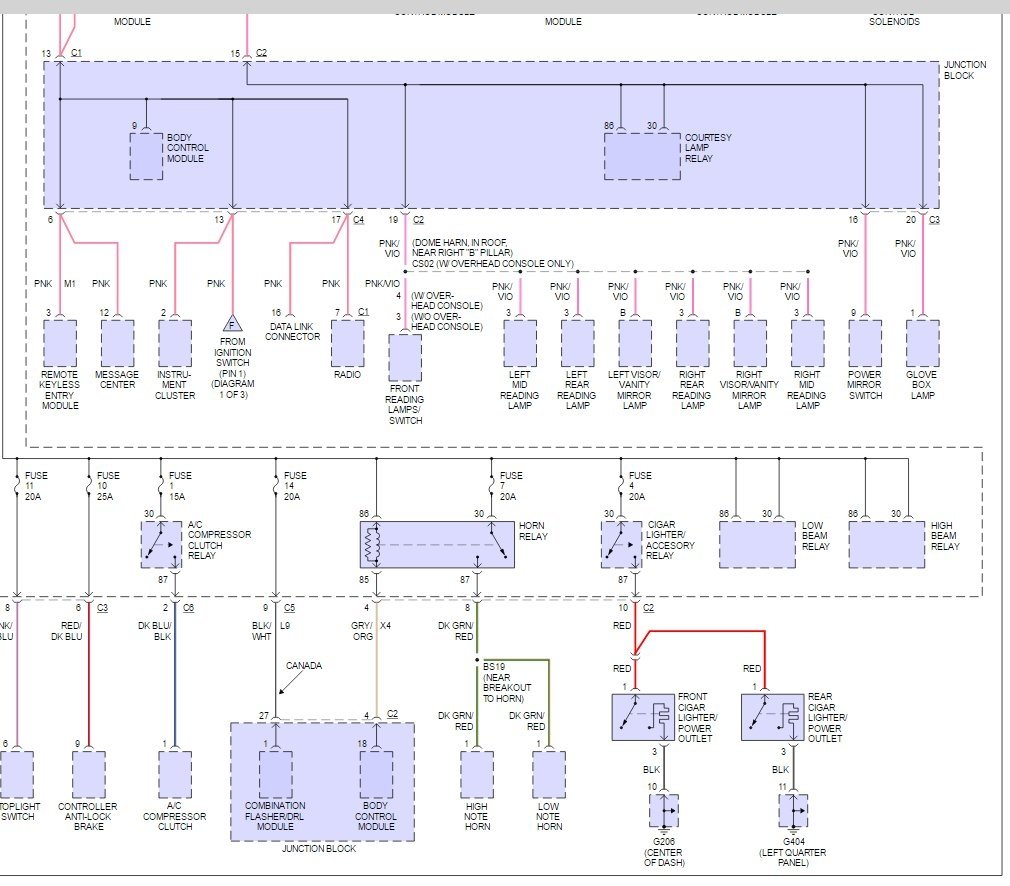Viewport: 1010px width, 886px height.
Task: Click 'CS02 (W/ OVERHEAD CONSOLE ONLY)' text
Action: coord(493,264)
